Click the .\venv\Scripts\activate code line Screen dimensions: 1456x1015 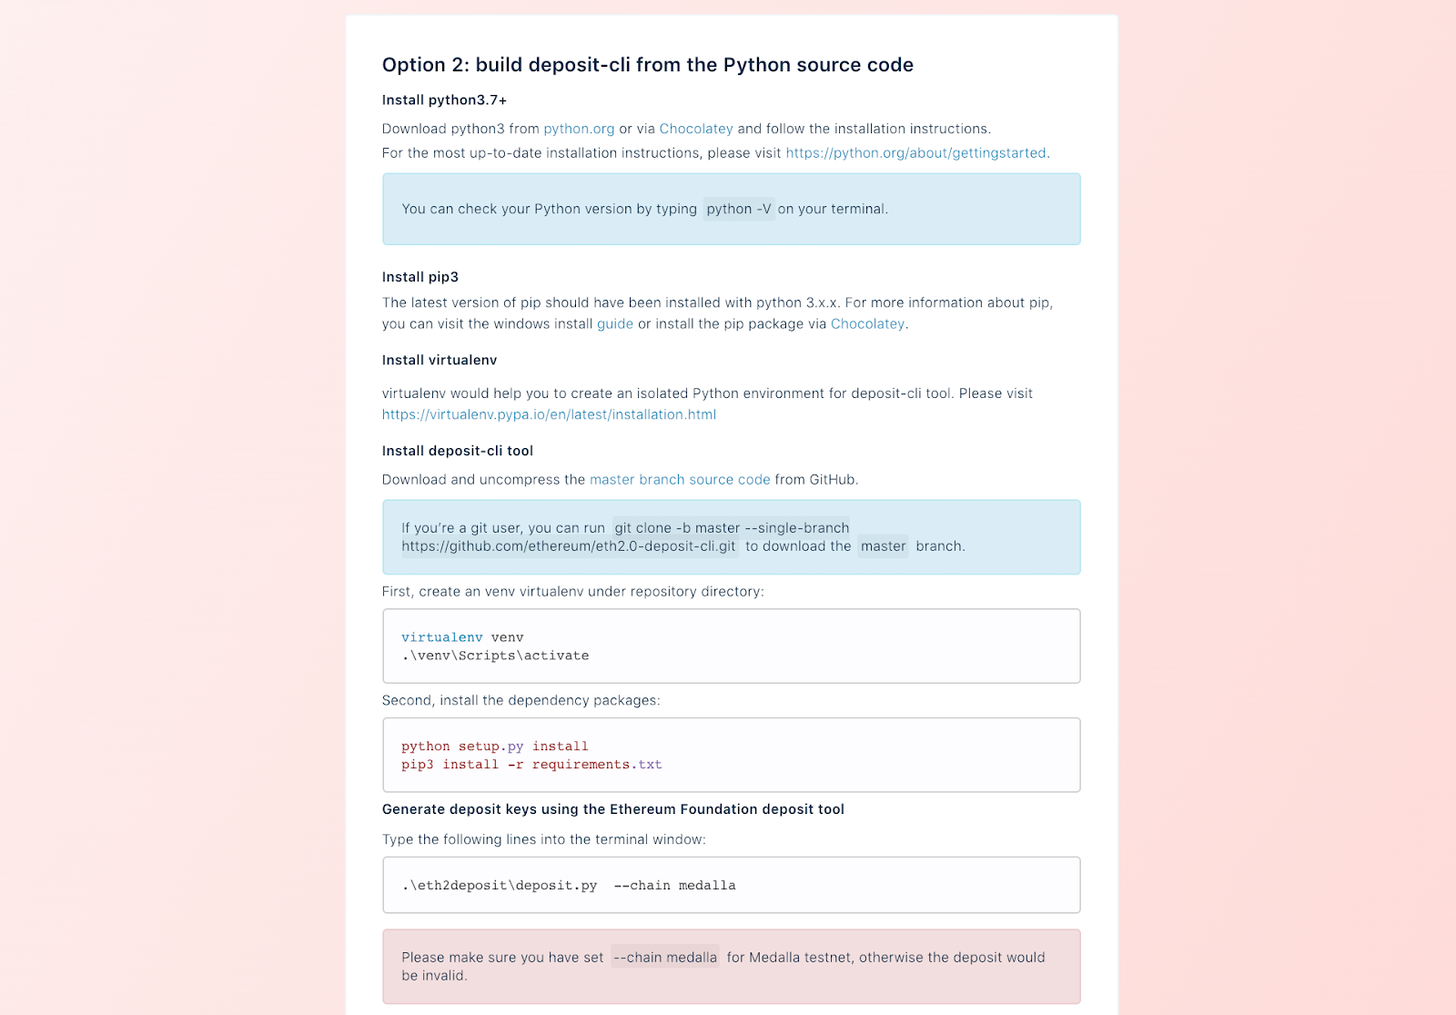[x=495, y=656]
